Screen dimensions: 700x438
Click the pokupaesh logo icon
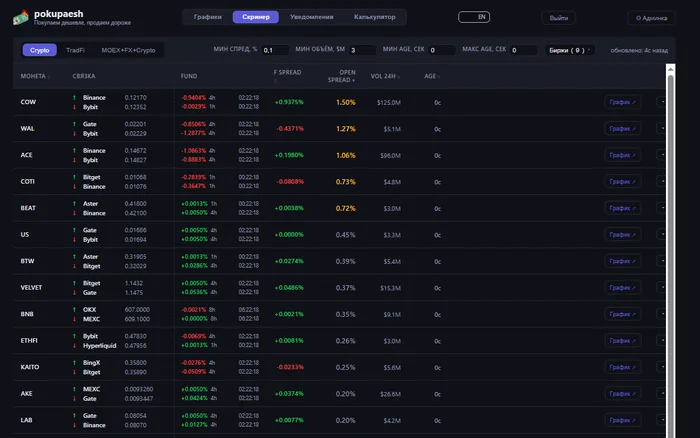pyautogui.click(x=21, y=17)
